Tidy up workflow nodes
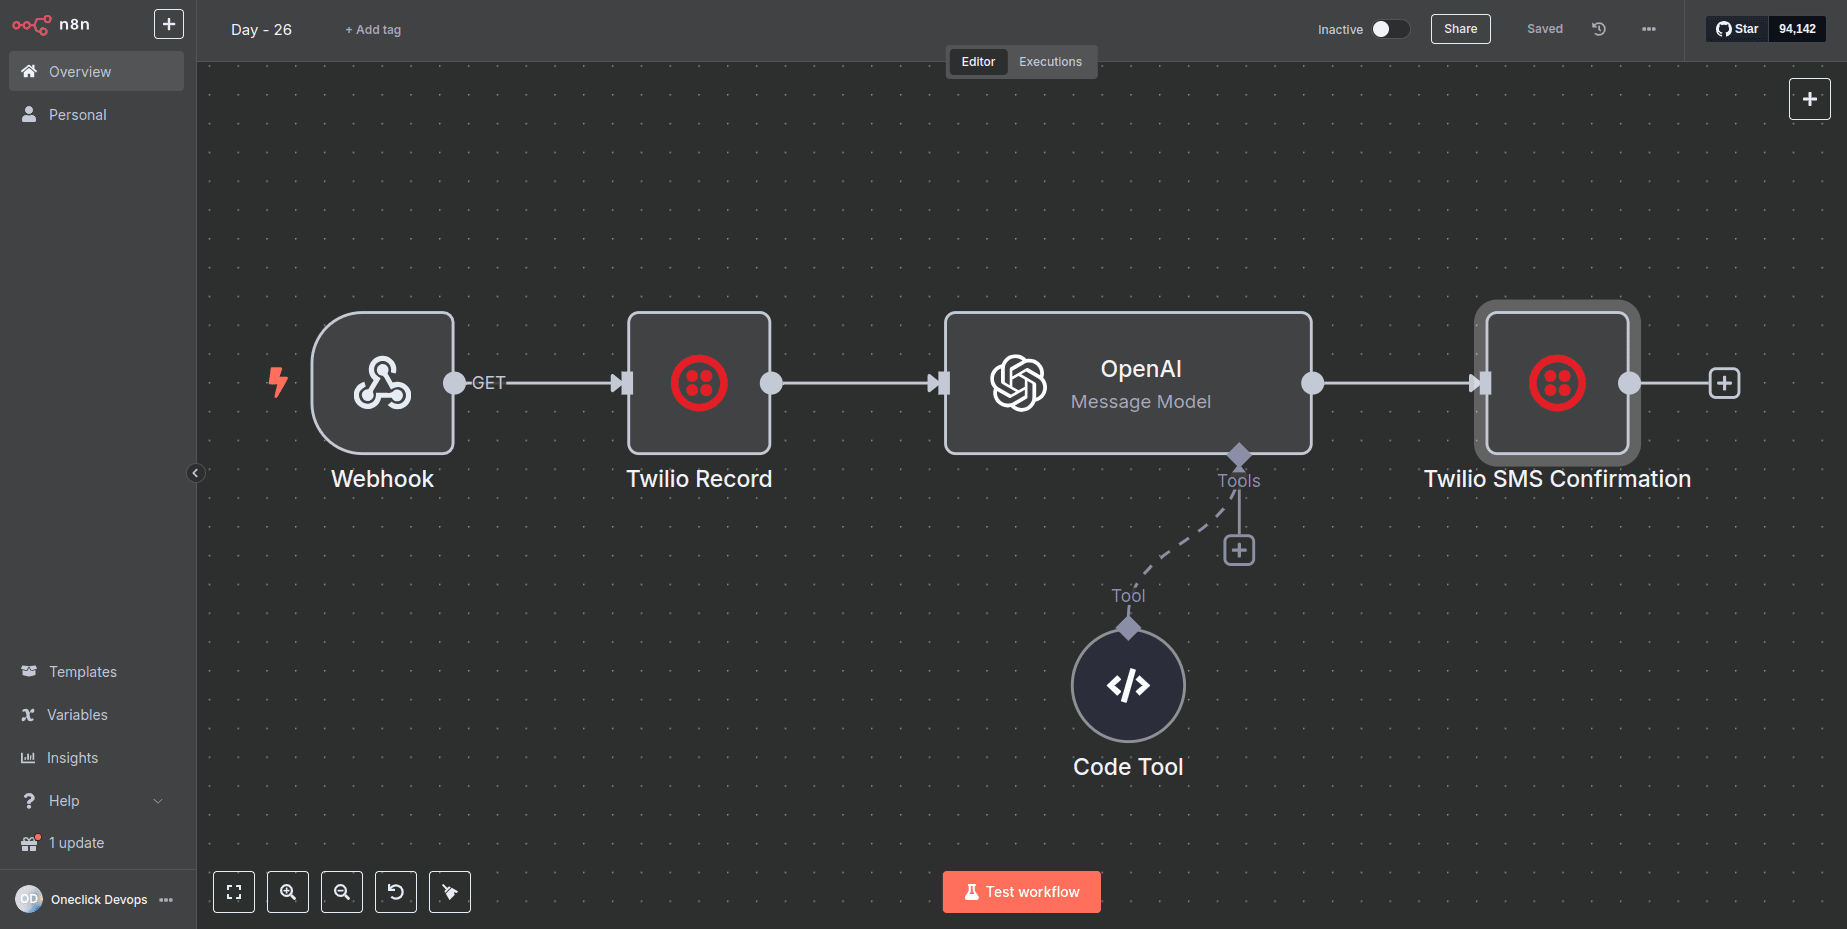 point(450,892)
